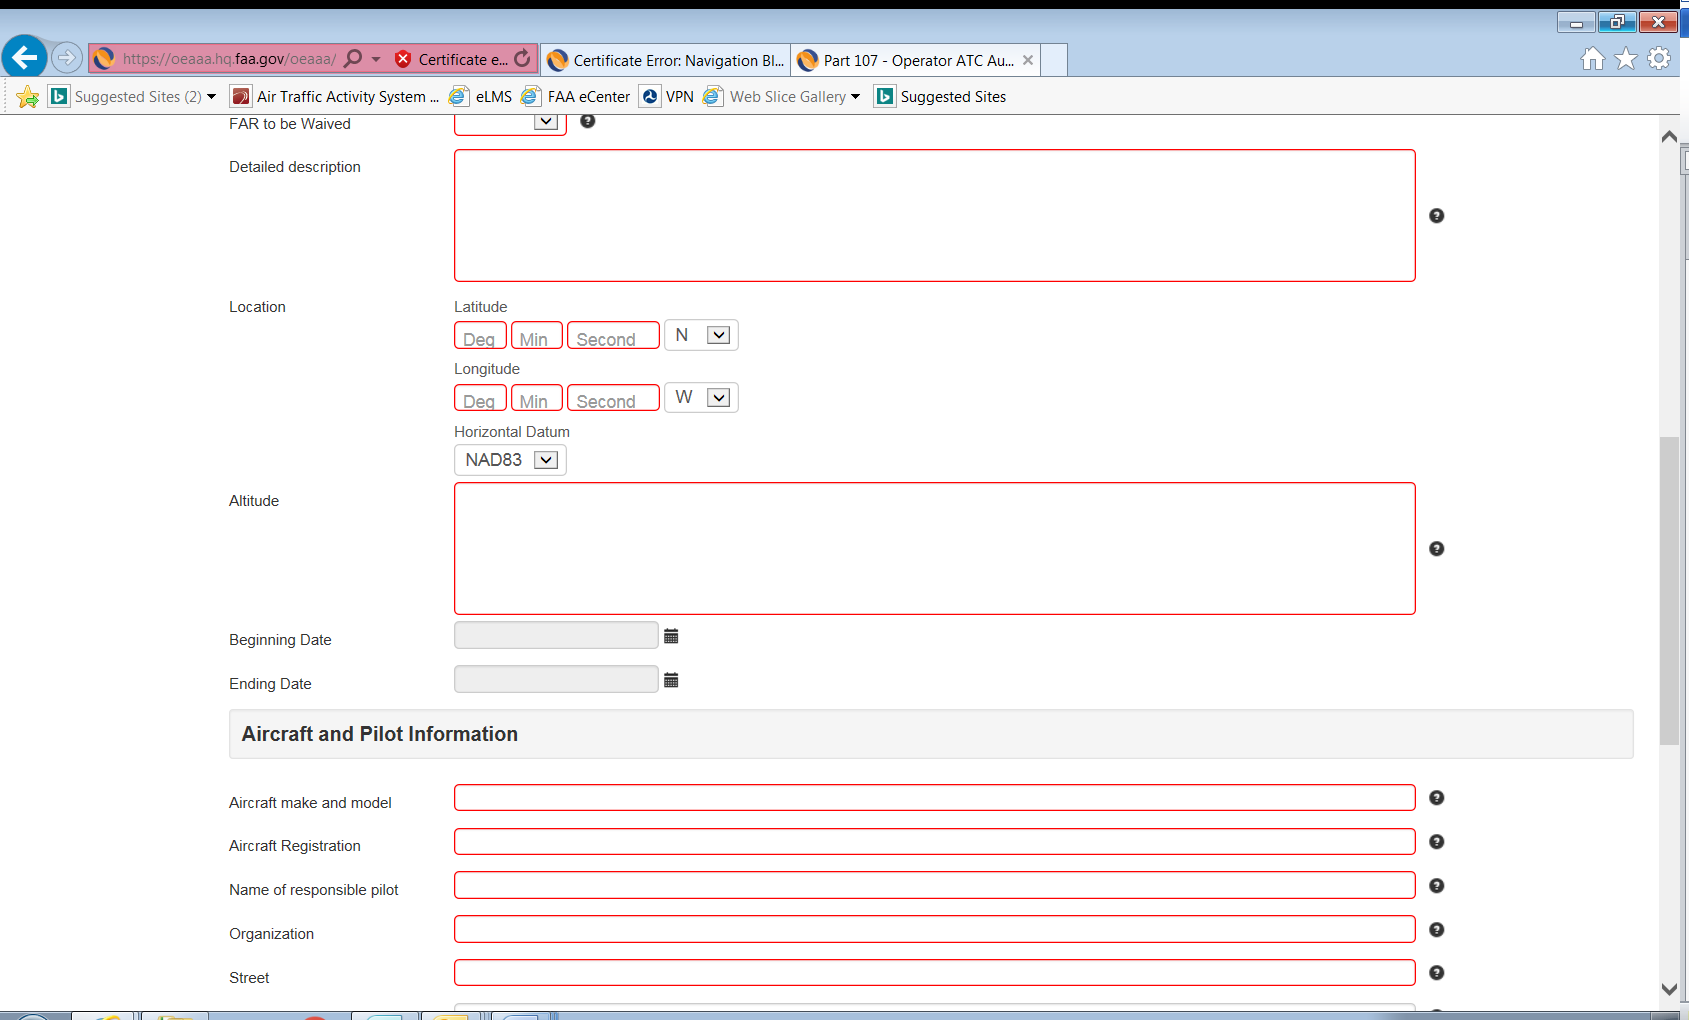Click help icon for Aircraft Registration
Screen dimensions: 1689x1020
pyautogui.click(x=1436, y=842)
